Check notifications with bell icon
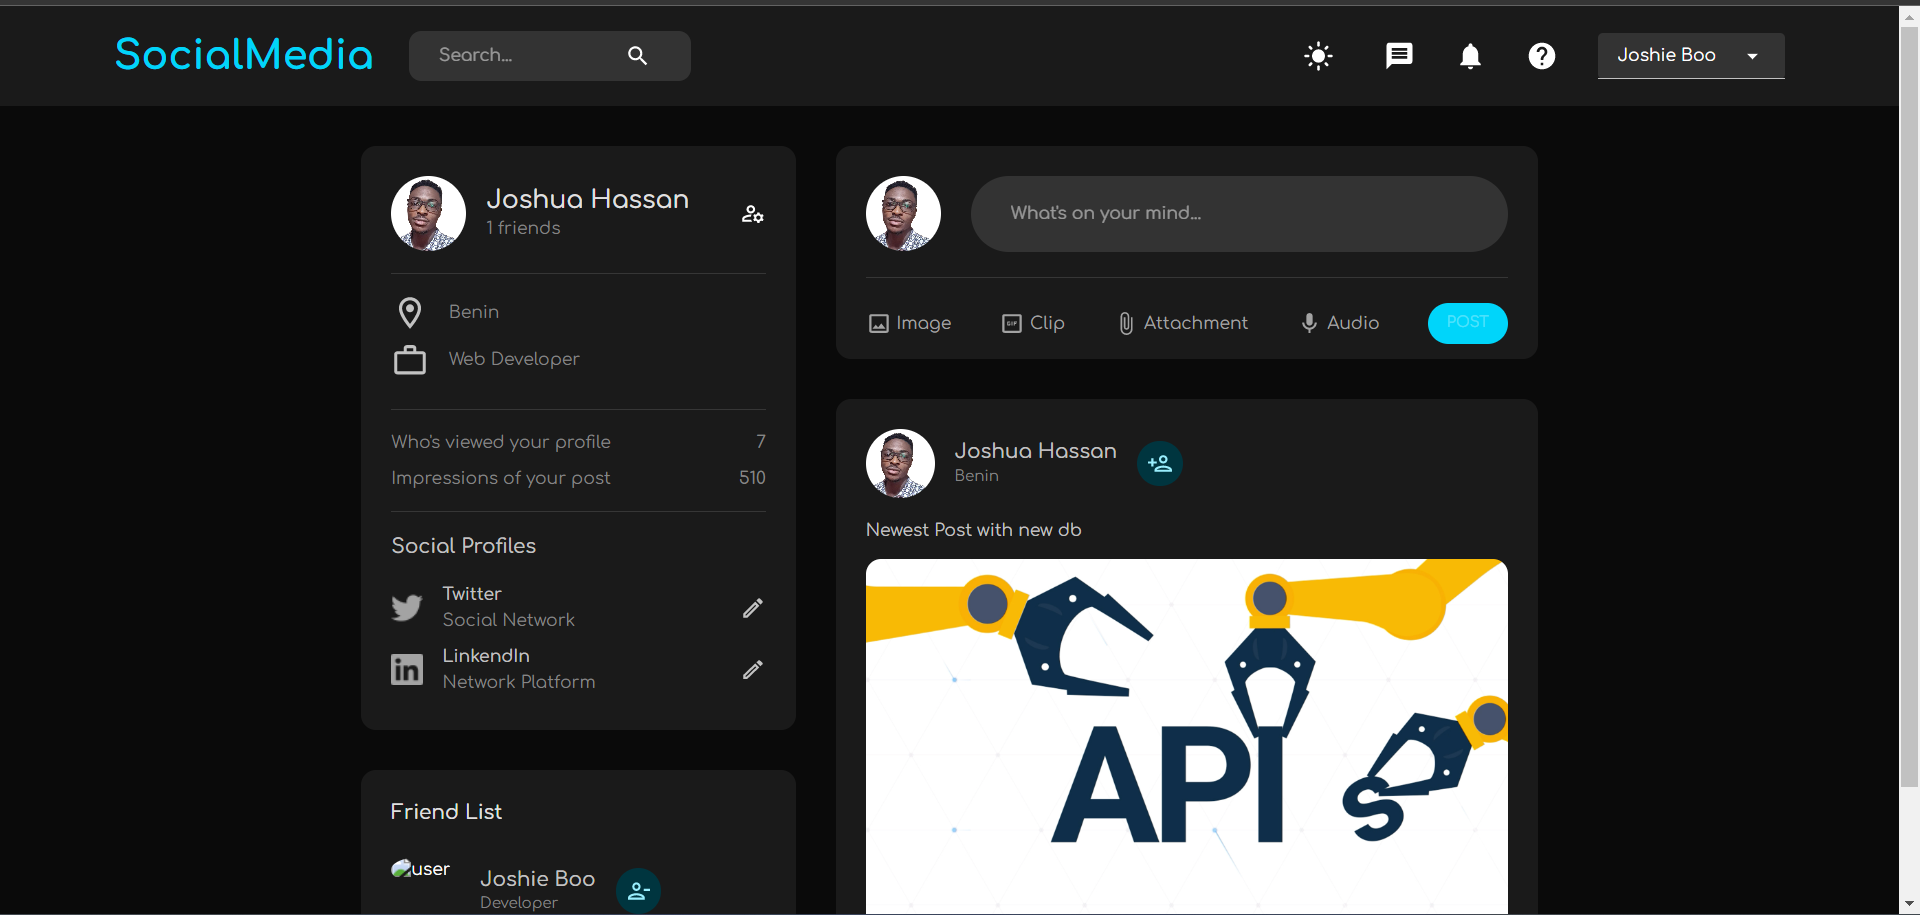 [1470, 56]
